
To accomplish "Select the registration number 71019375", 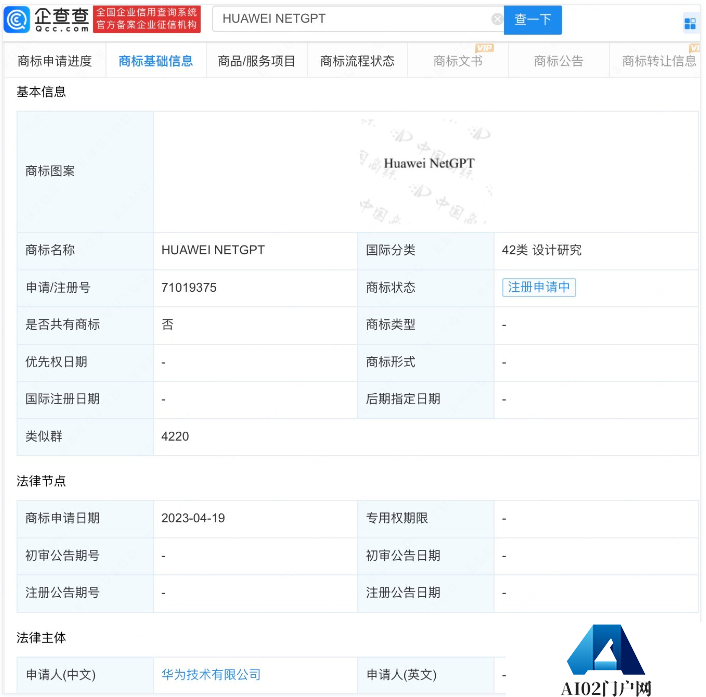I will [189, 288].
